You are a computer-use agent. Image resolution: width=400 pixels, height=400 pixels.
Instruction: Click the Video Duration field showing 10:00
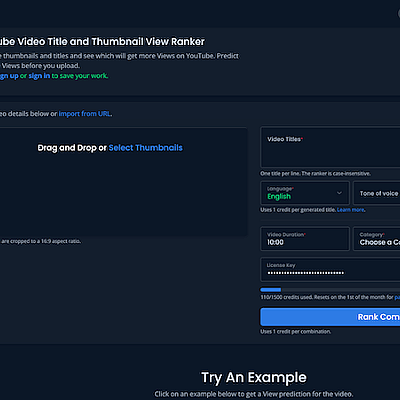(305, 239)
